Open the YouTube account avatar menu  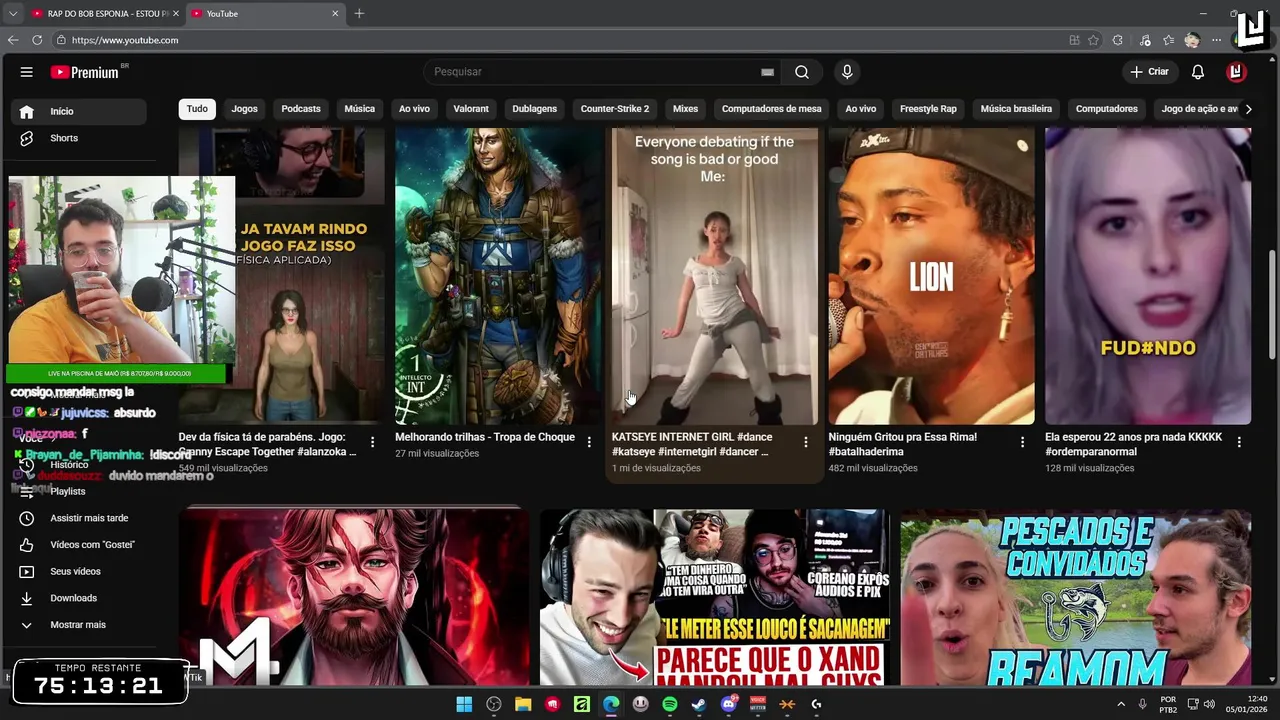tap(1236, 72)
